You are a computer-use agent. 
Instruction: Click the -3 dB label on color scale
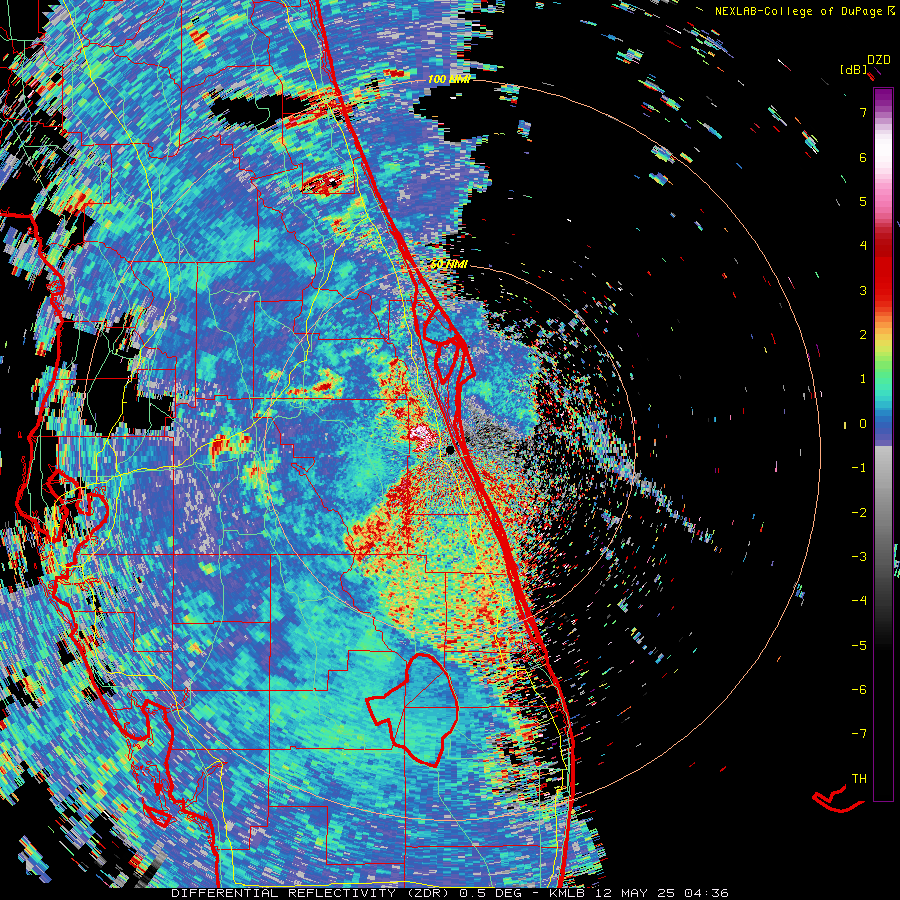point(859,556)
